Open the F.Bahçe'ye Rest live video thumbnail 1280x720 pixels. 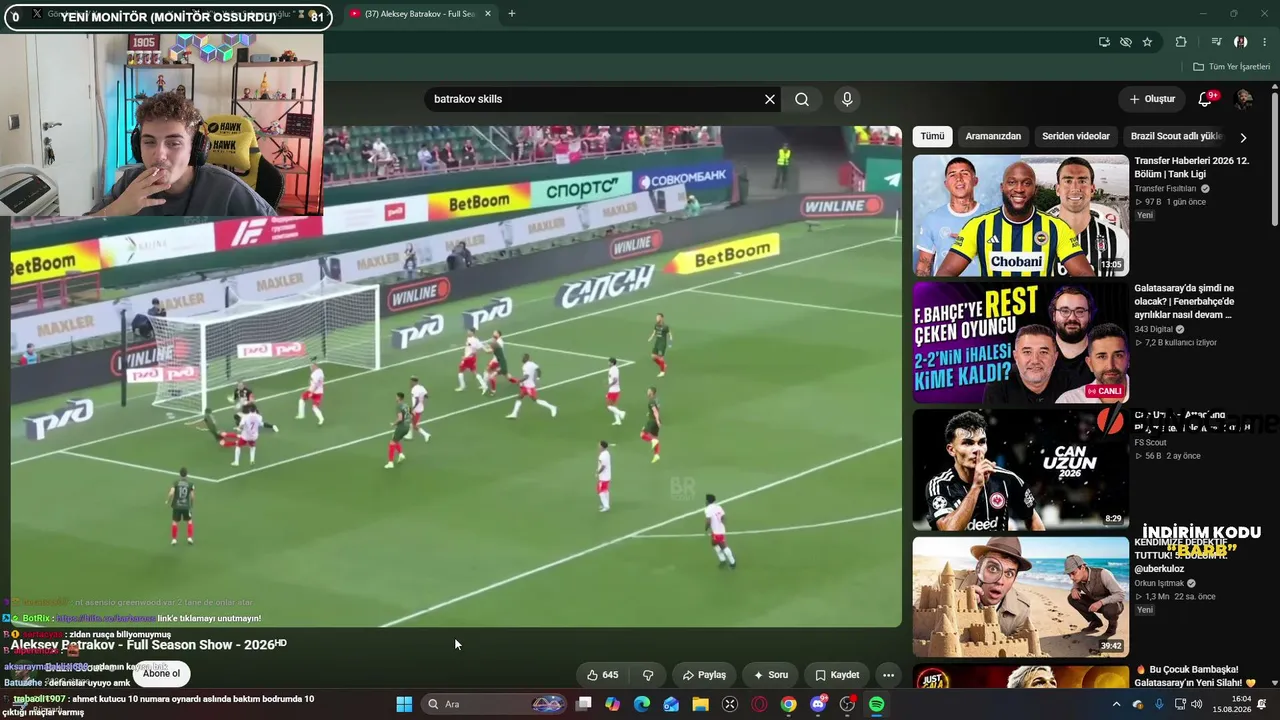click(x=1020, y=342)
